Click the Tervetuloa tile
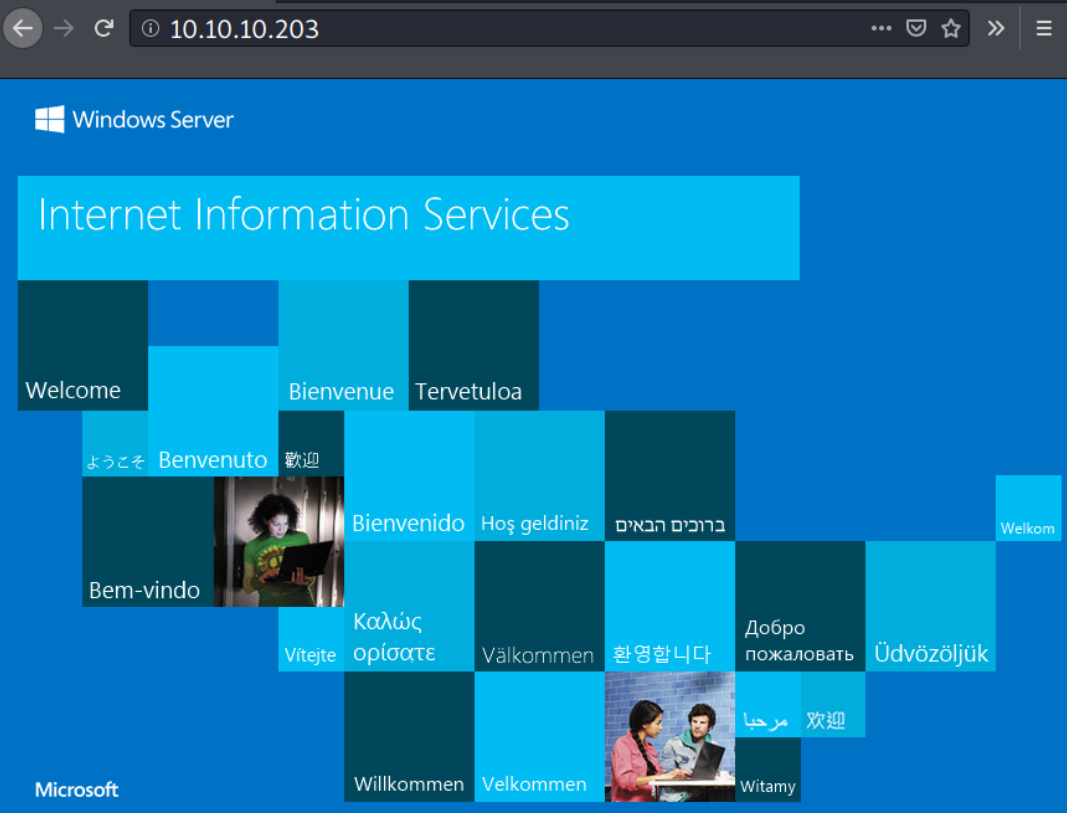The image size is (1067, 813). [473, 345]
